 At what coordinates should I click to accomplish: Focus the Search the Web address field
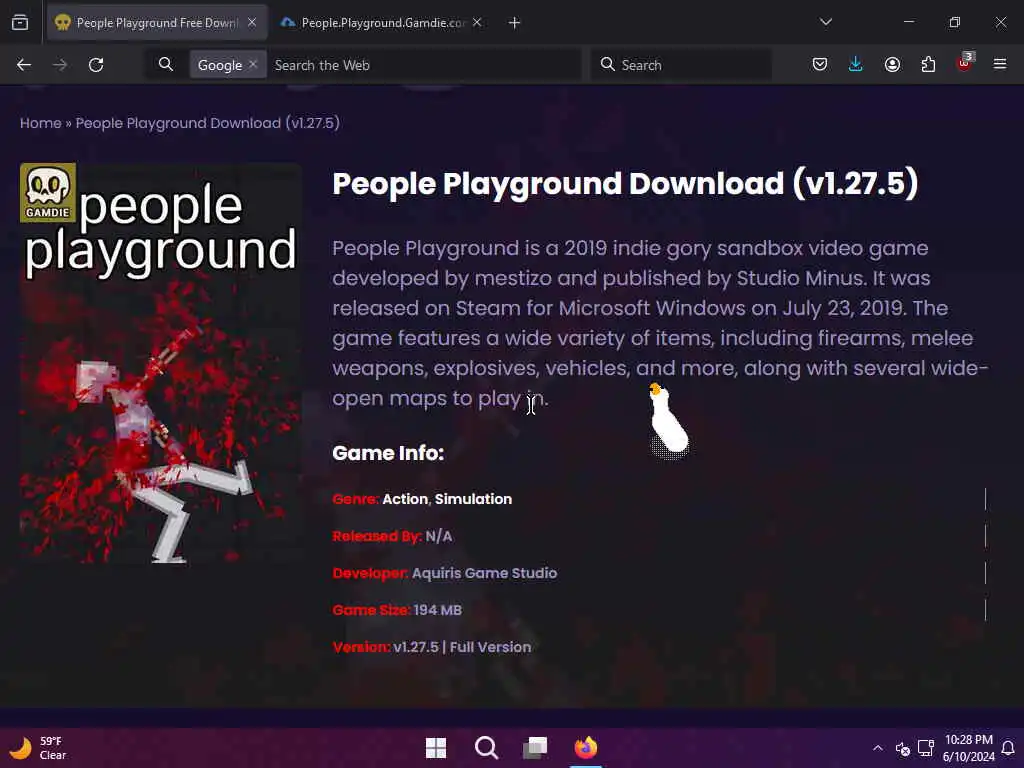point(424,65)
